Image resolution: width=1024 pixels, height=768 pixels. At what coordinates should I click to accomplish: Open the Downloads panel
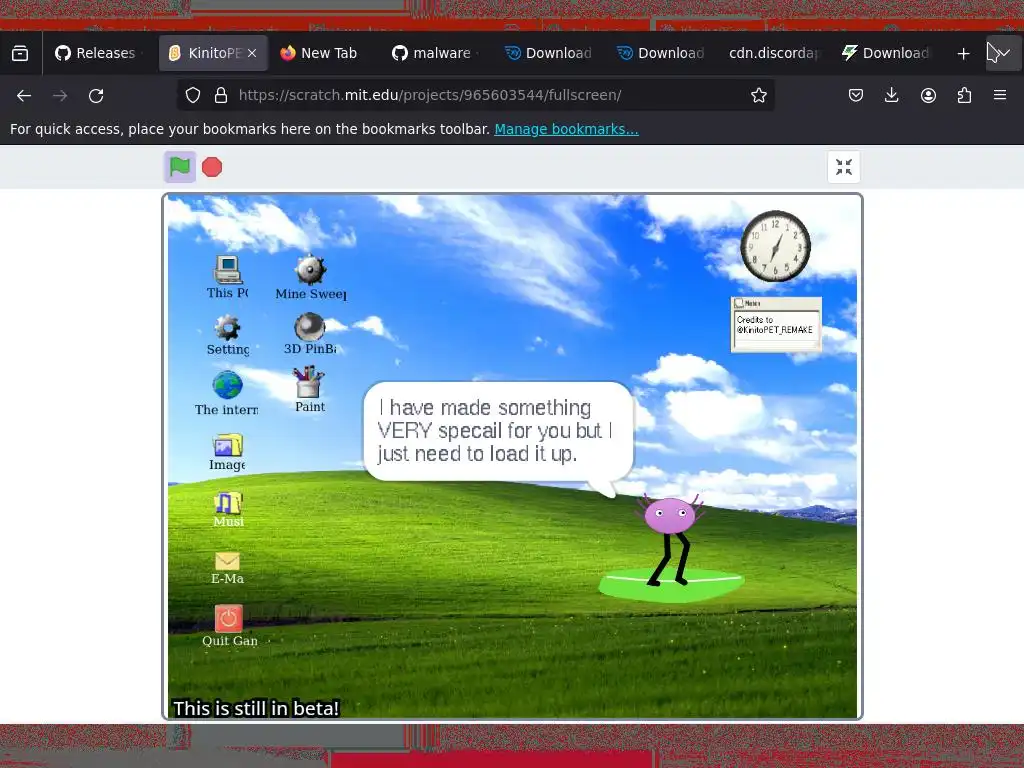[891, 95]
